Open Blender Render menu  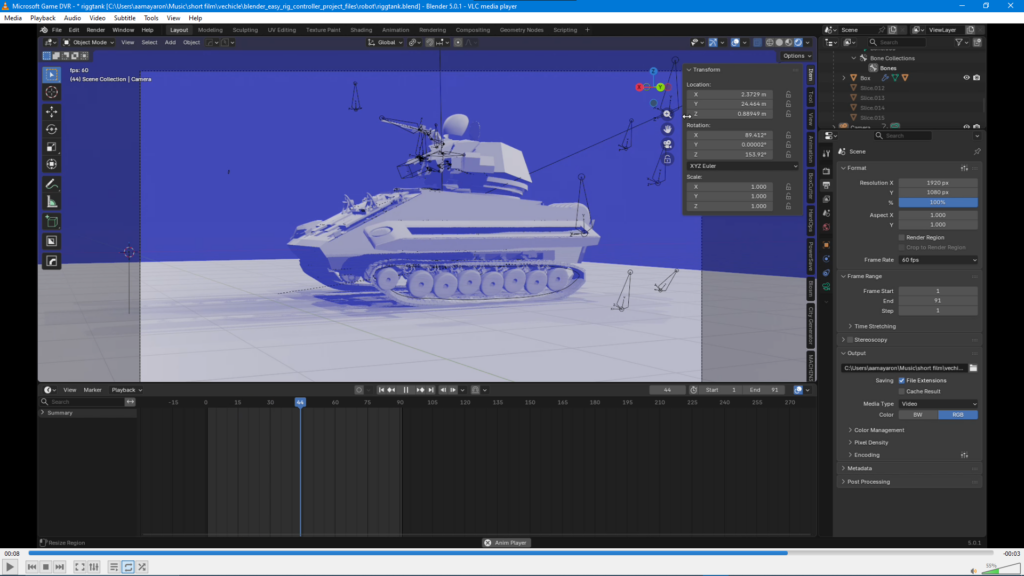click(95, 30)
